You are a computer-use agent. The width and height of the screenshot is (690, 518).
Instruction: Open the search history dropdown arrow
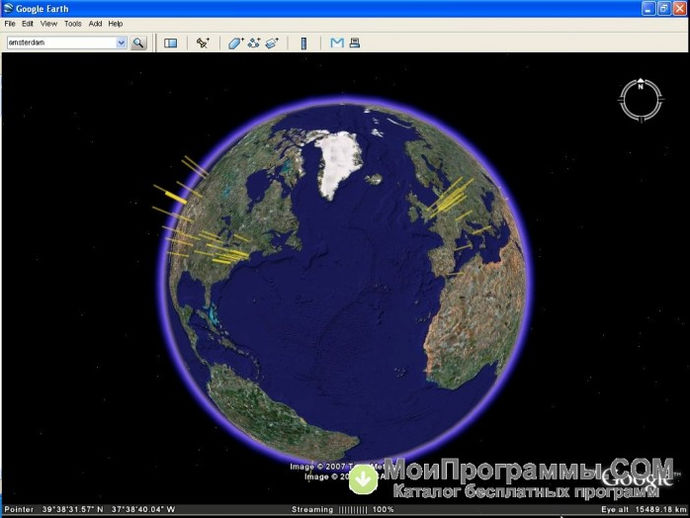[x=121, y=43]
